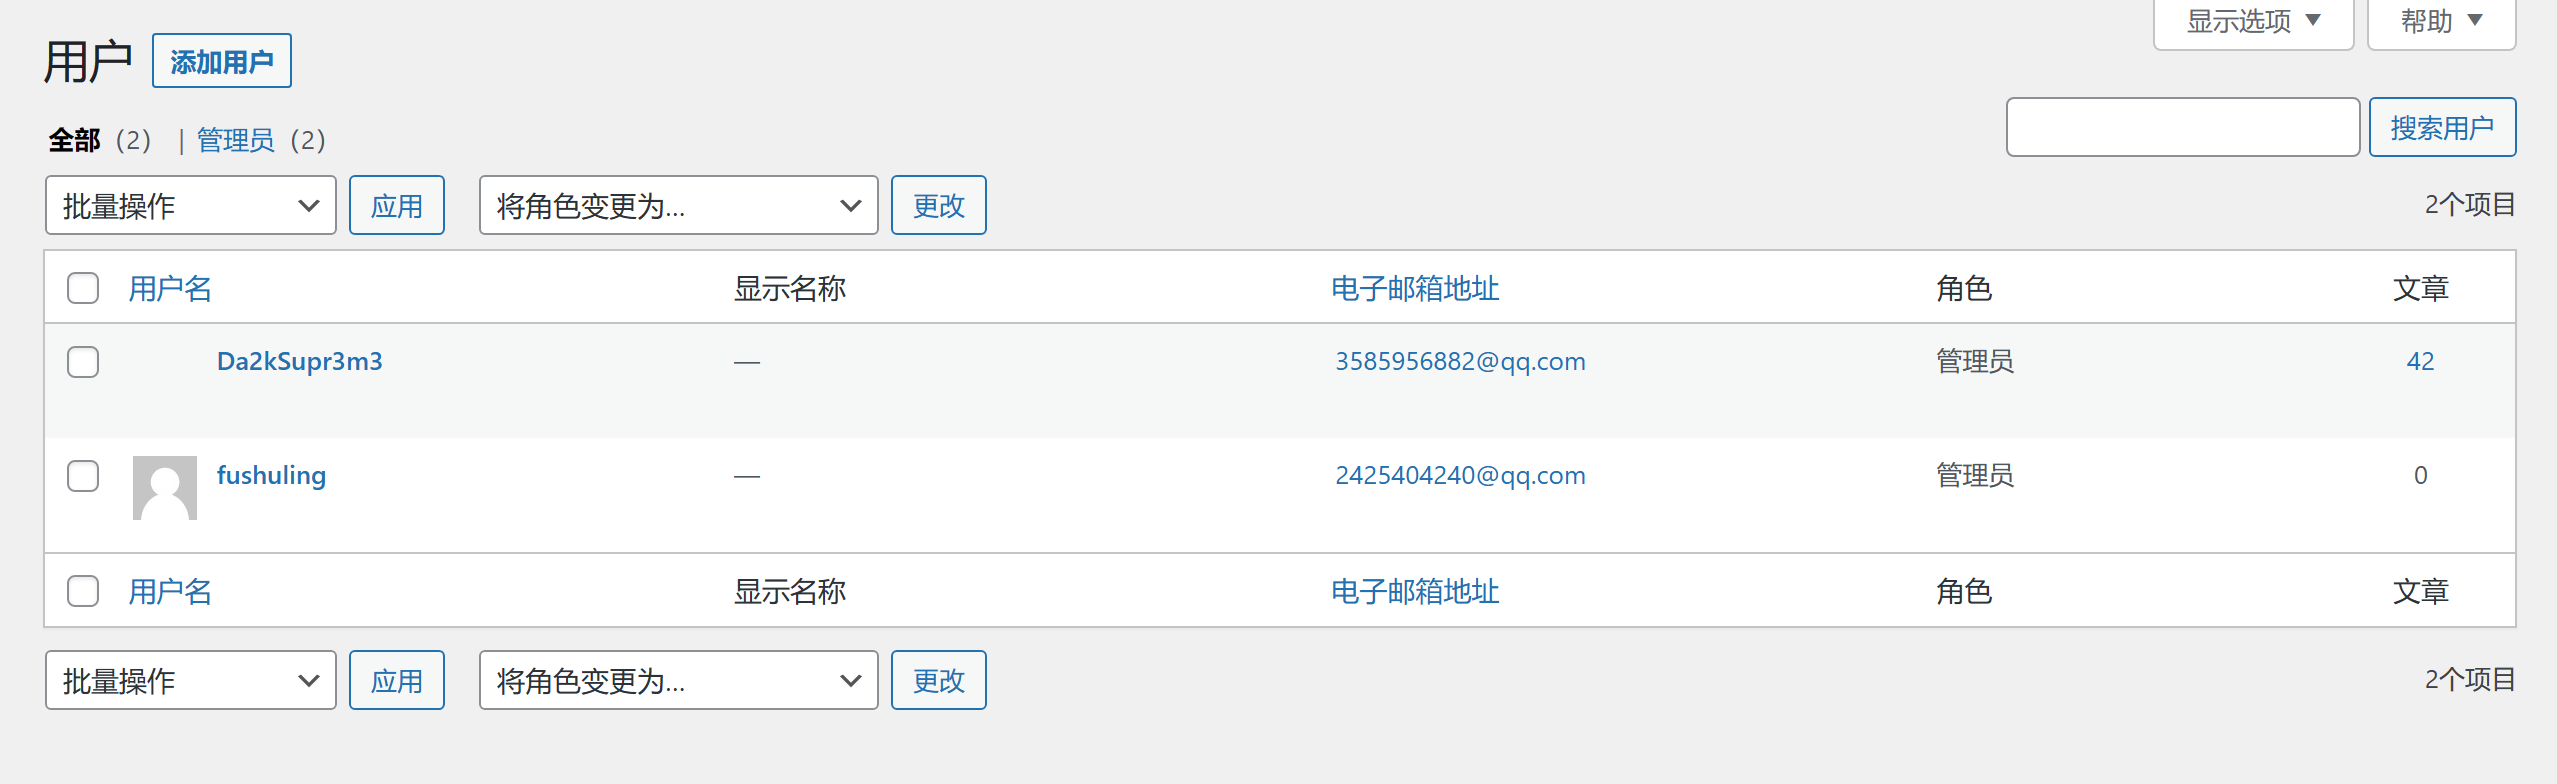Expand the 显示选项 screen options tab
2557x784 pixels.
tap(2253, 22)
